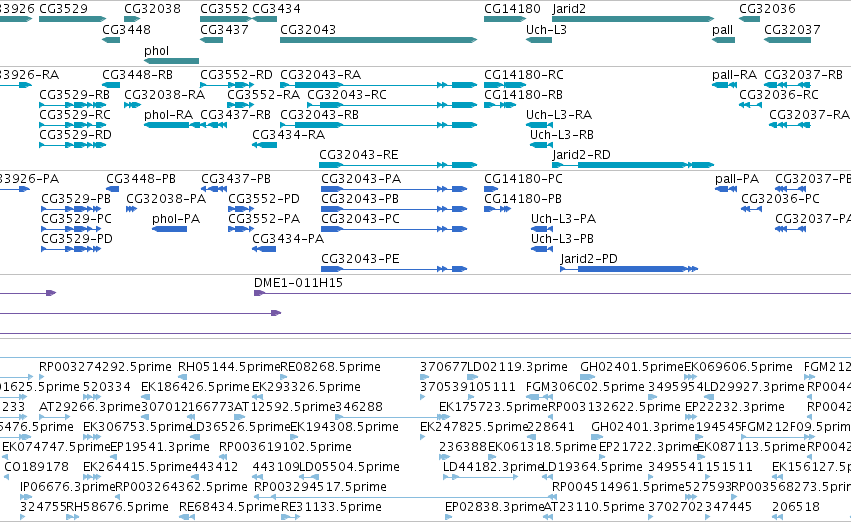Open protein CG32036-PC
The width and height of the screenshot is (851, 522).
coord(780,199)
